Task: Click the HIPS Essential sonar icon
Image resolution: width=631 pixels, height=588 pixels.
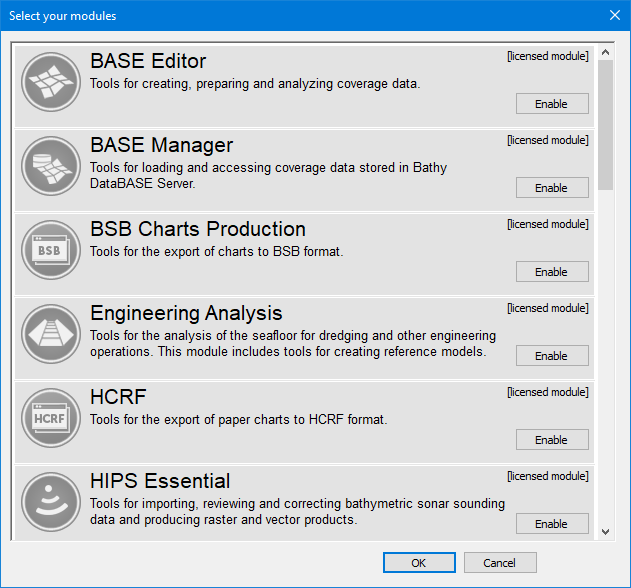Action: (50, 502)
